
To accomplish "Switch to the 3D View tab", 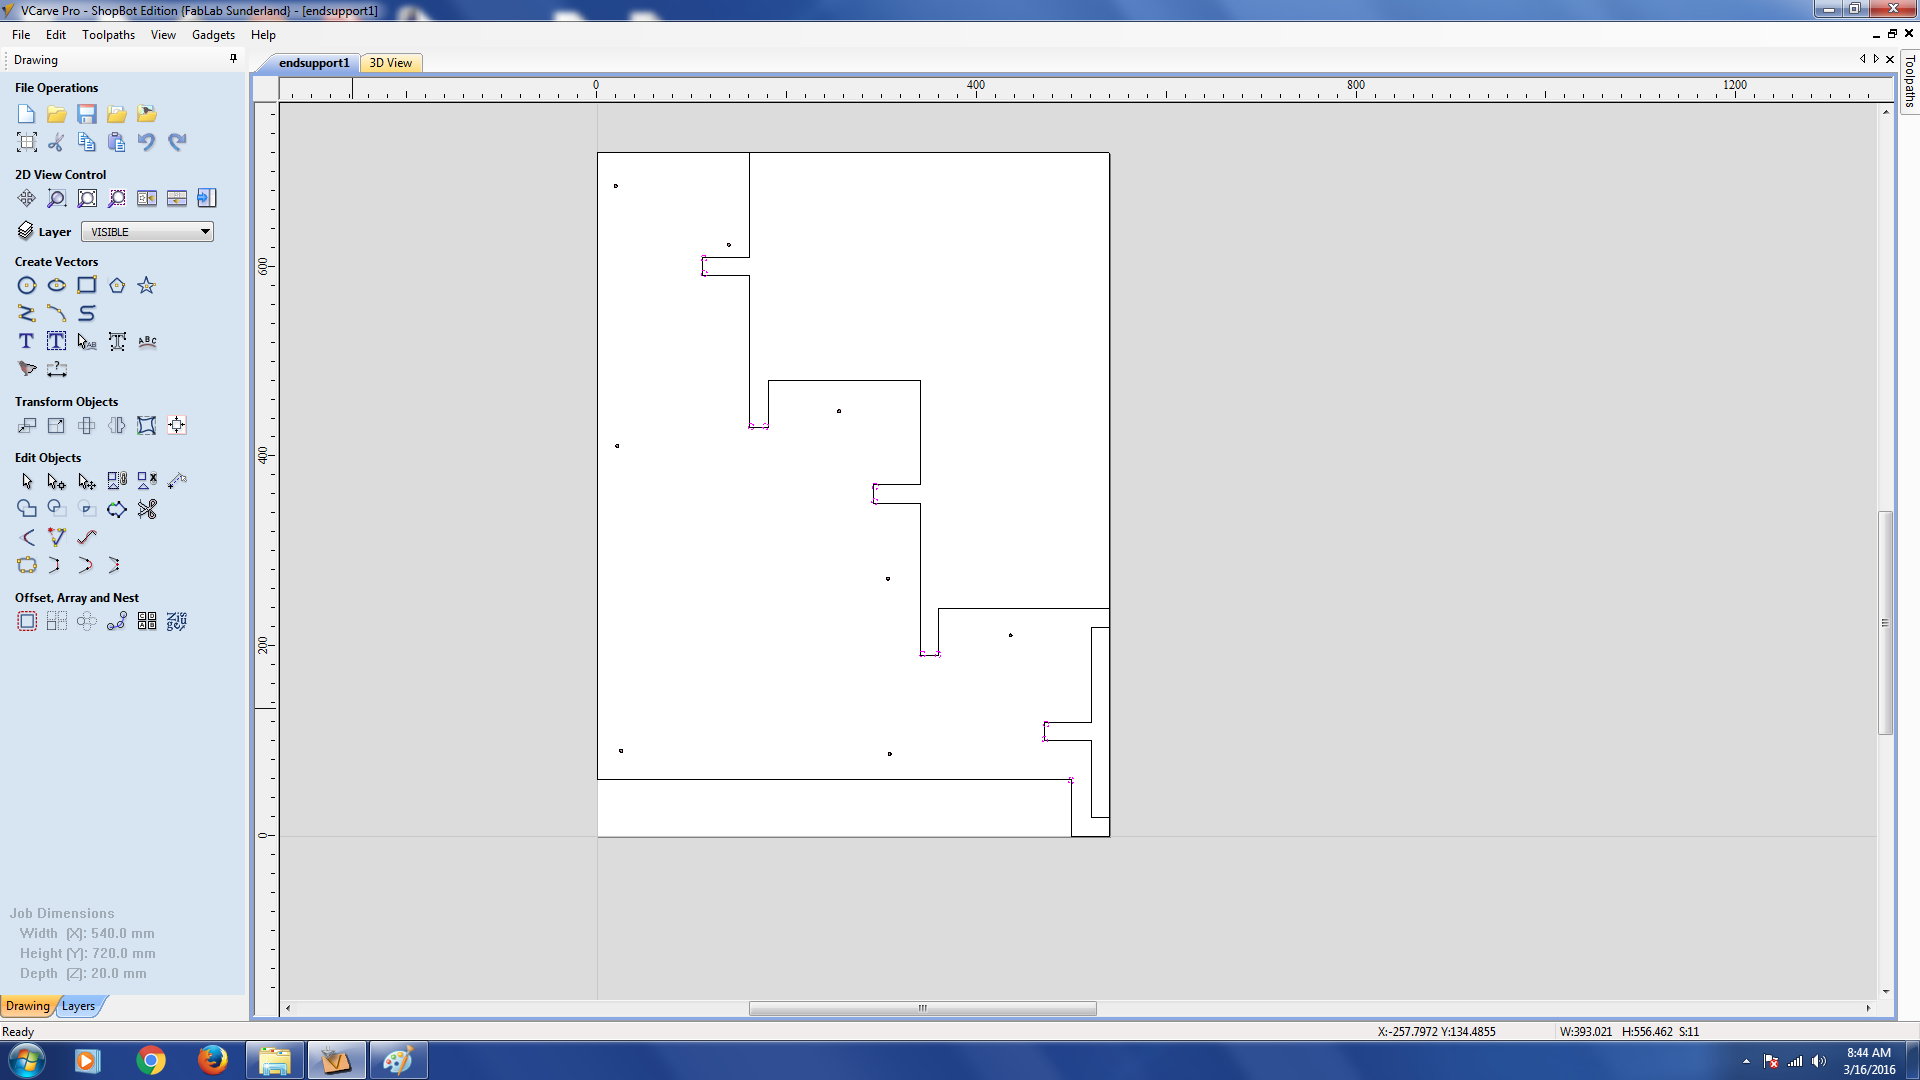I will (x=391, y=63).
